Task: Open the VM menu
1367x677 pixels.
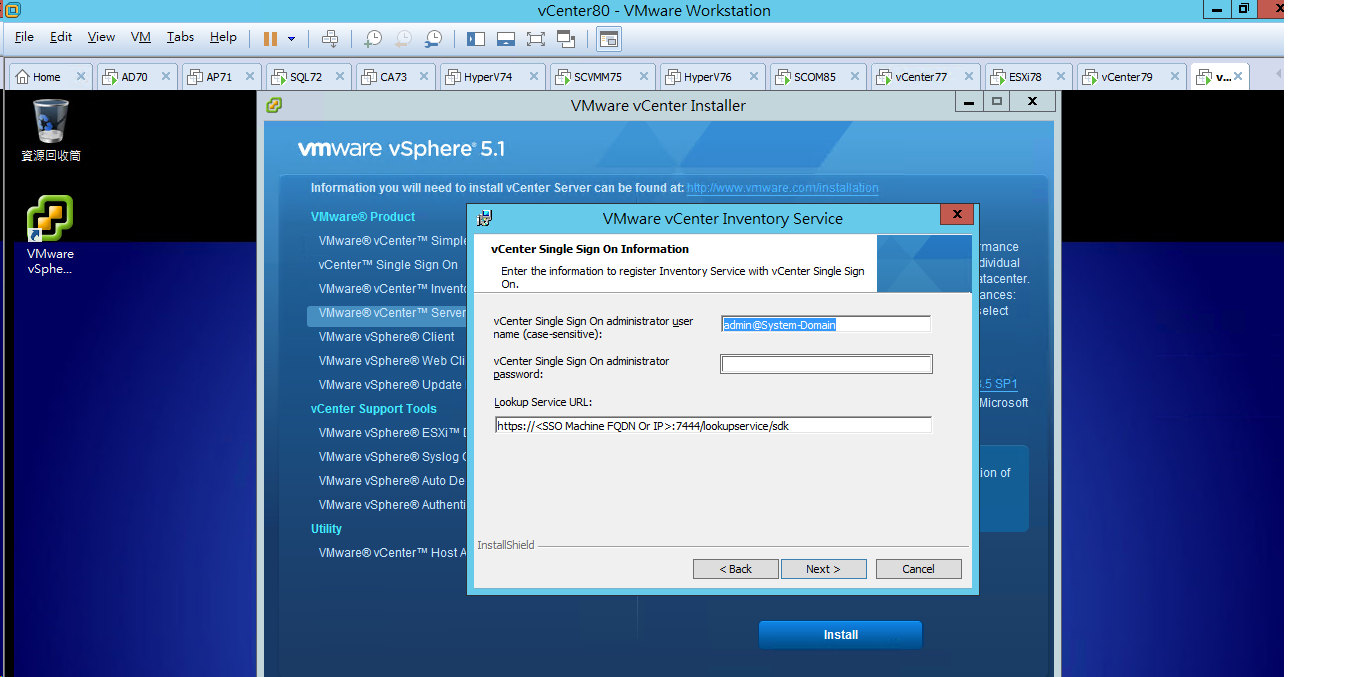Action: click(x=140, y=37)
